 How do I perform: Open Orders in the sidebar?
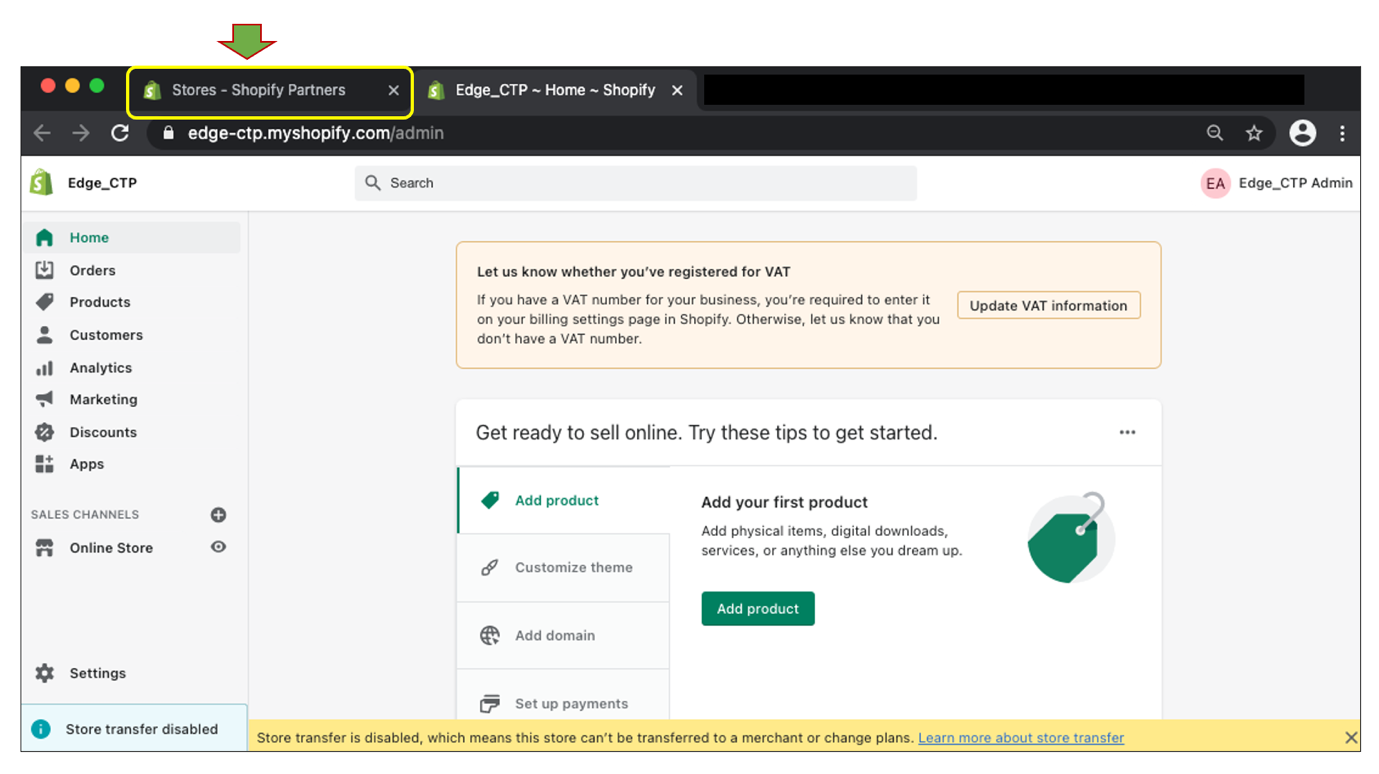[x=92, y=270]
